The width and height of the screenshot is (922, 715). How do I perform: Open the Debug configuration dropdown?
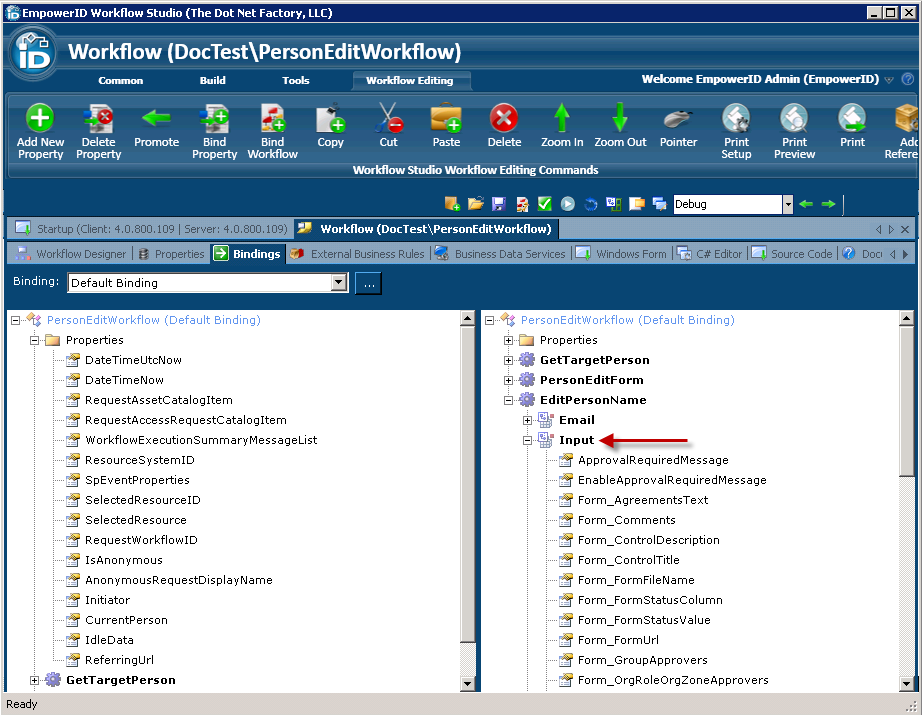(787, 204)
